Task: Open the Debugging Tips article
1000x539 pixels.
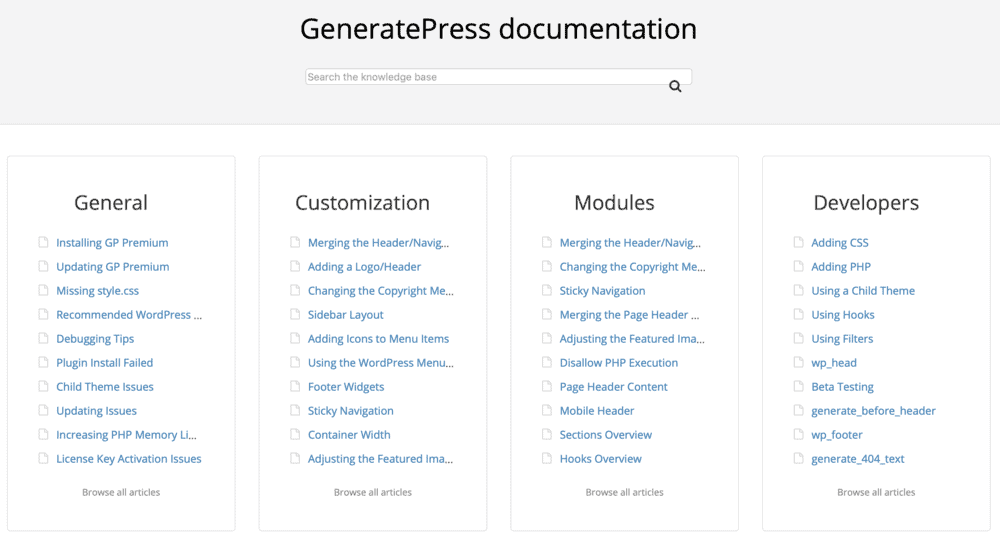Action: tap(95, 339)
